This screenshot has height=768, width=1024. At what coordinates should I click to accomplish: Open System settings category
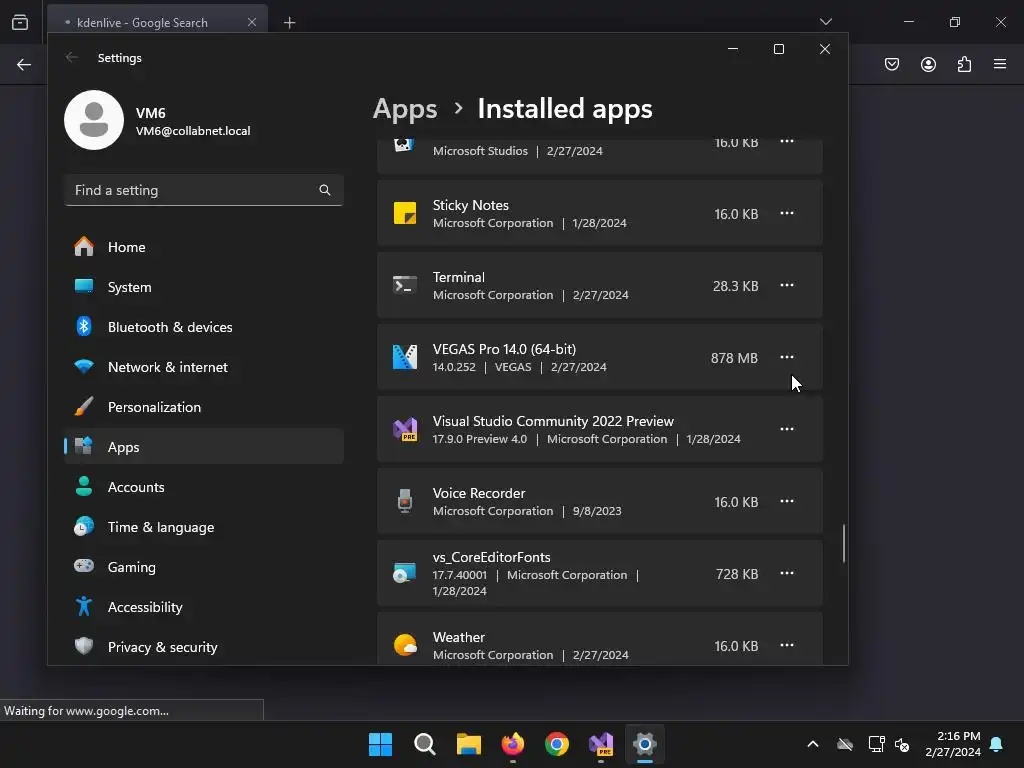pyautogui.click(x=204, y=287)
